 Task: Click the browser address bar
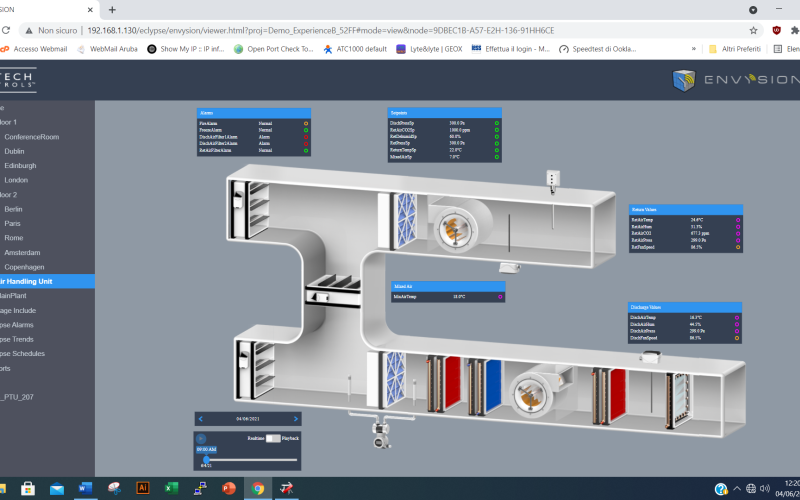point(400,30)
